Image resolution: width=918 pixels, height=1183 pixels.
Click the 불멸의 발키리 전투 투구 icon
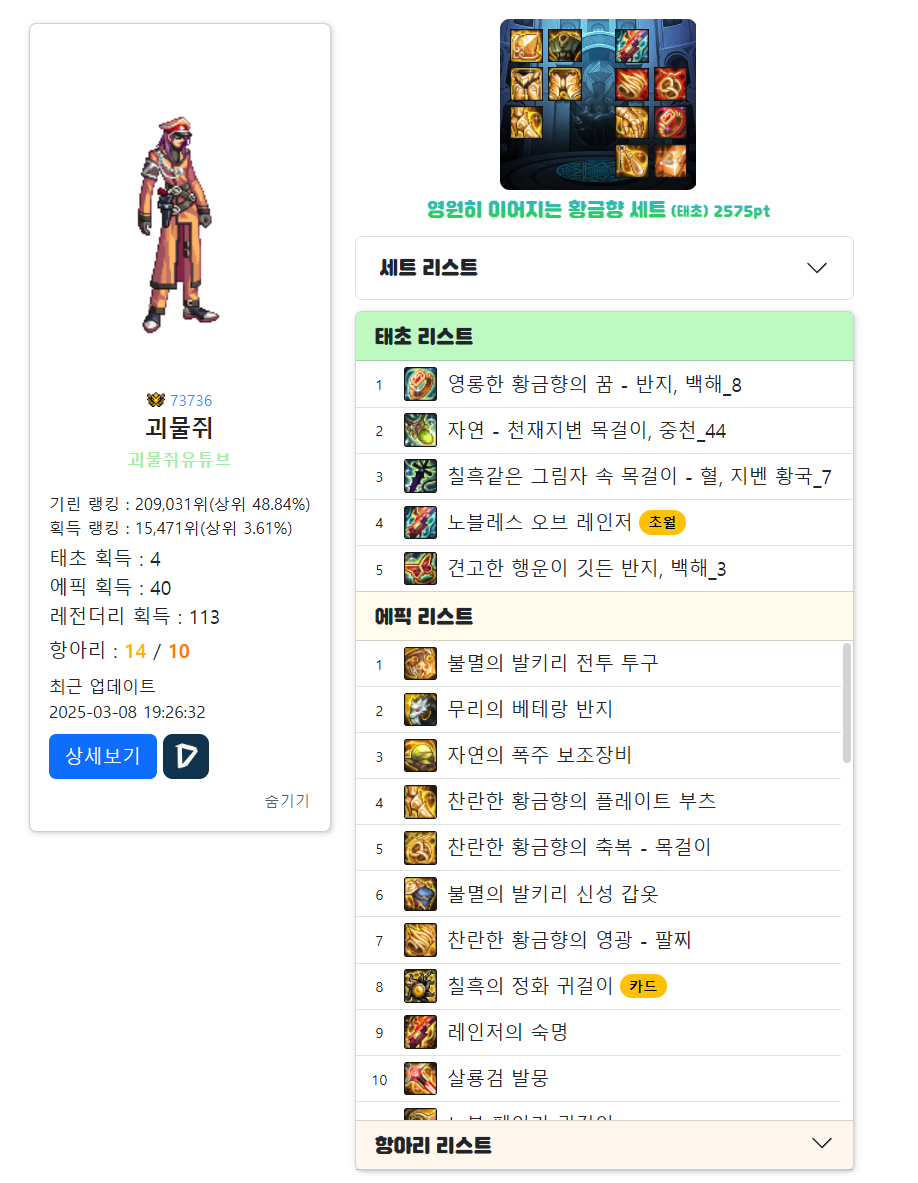click(x=420, y=664)
